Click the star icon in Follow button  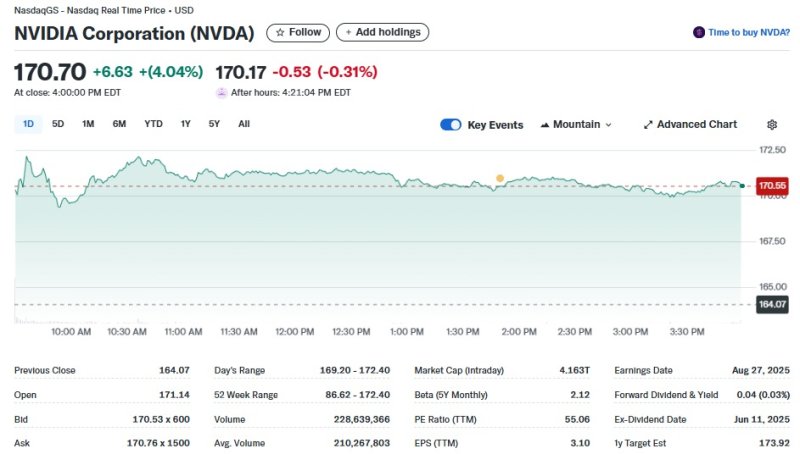tap(280, 32)
